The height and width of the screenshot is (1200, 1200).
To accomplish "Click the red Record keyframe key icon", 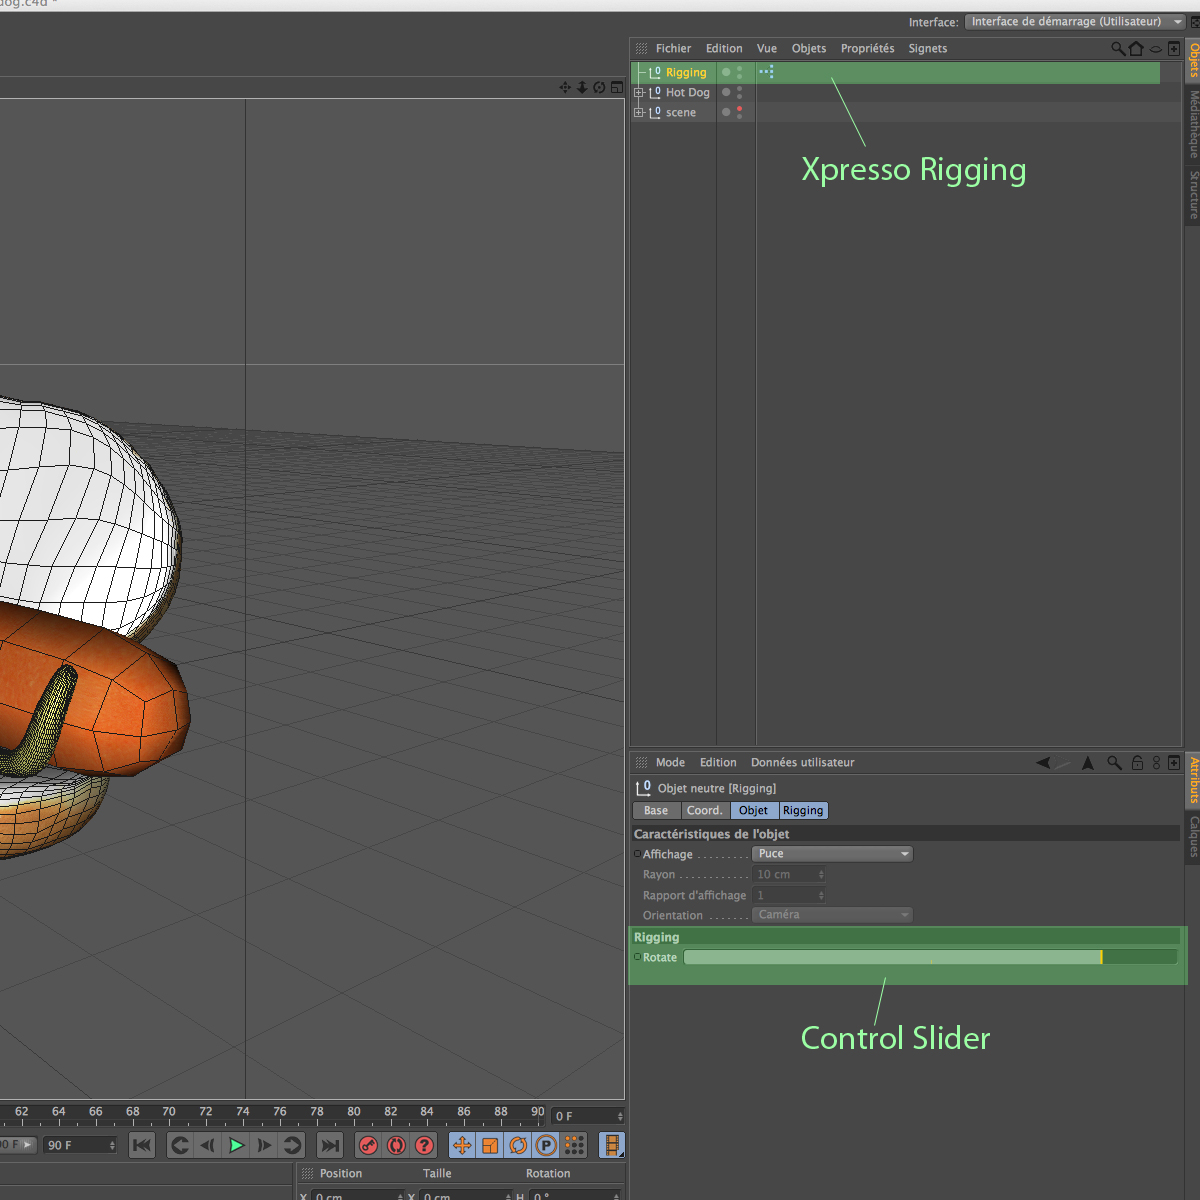I will [x=368, y=1145].
